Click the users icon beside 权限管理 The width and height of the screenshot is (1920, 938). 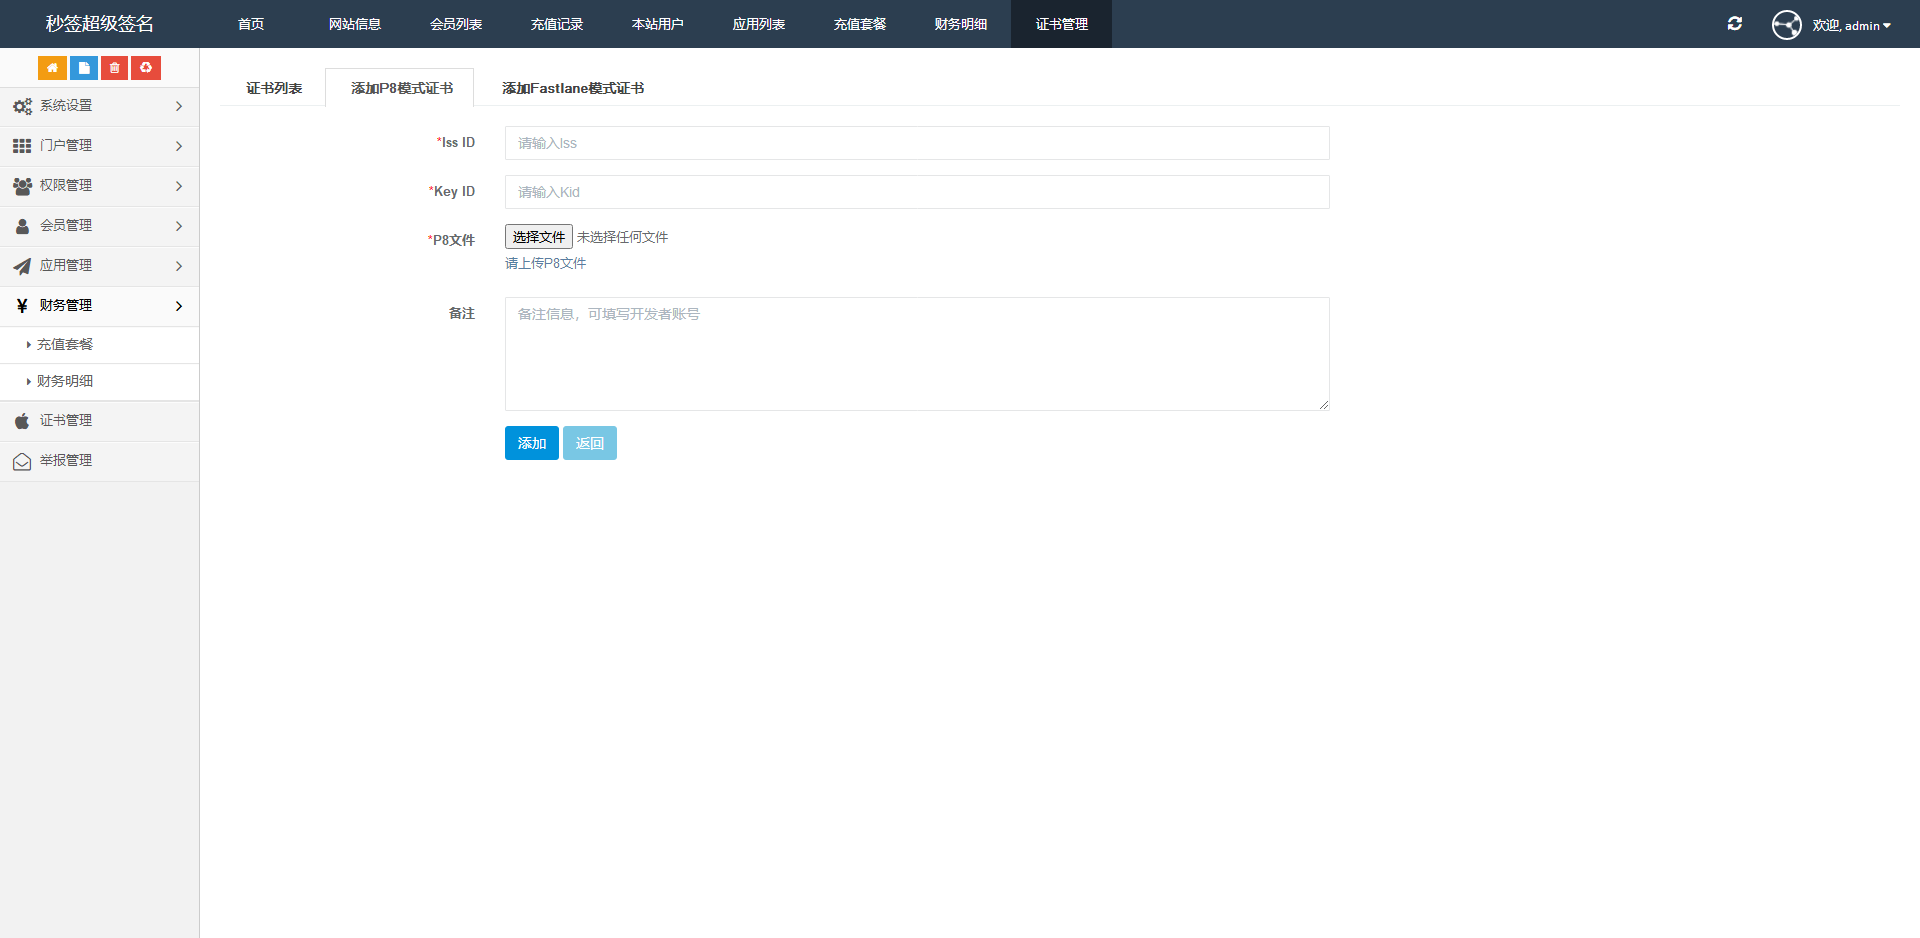click(x=22, y=186)
